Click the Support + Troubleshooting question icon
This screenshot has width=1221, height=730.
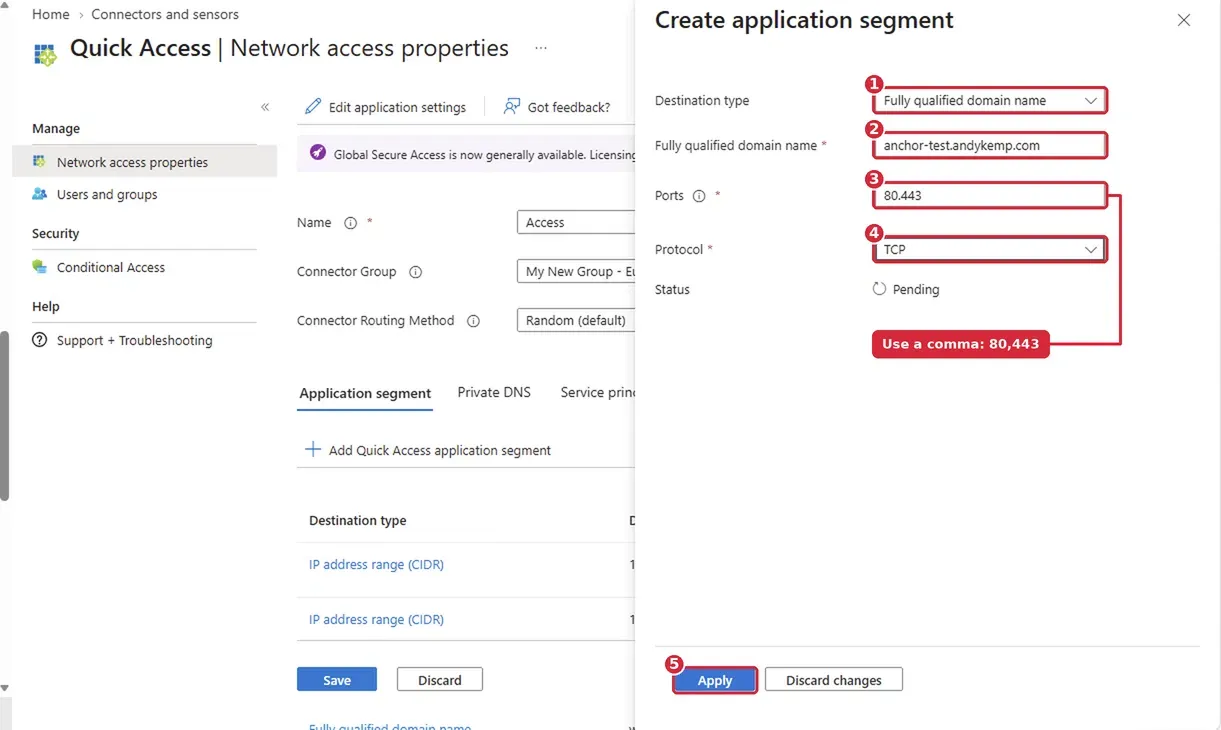pyautogui.click(x=40, y=340)
